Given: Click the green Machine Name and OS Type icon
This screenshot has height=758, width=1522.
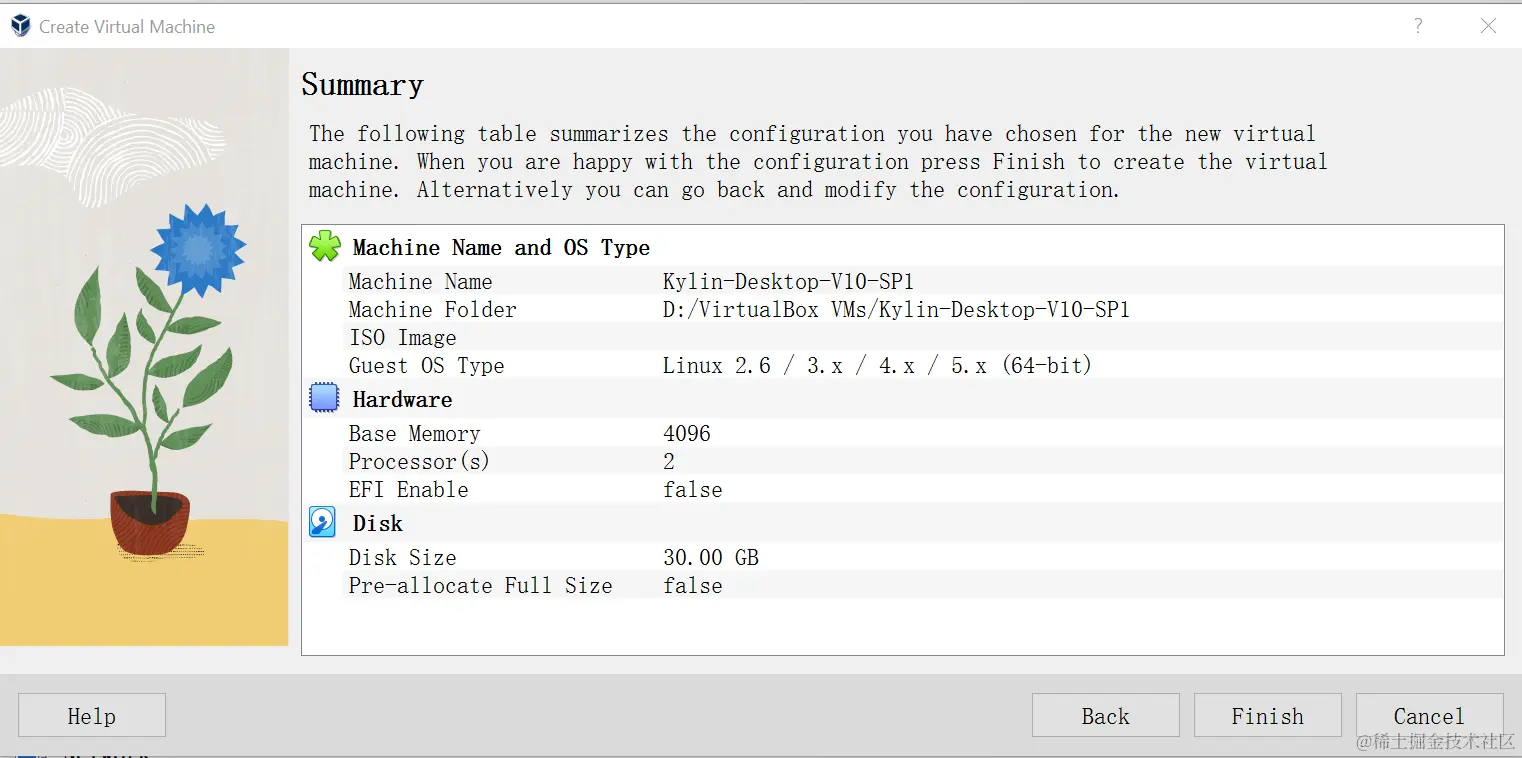Looking at the screenshot, I should [325, 246].
